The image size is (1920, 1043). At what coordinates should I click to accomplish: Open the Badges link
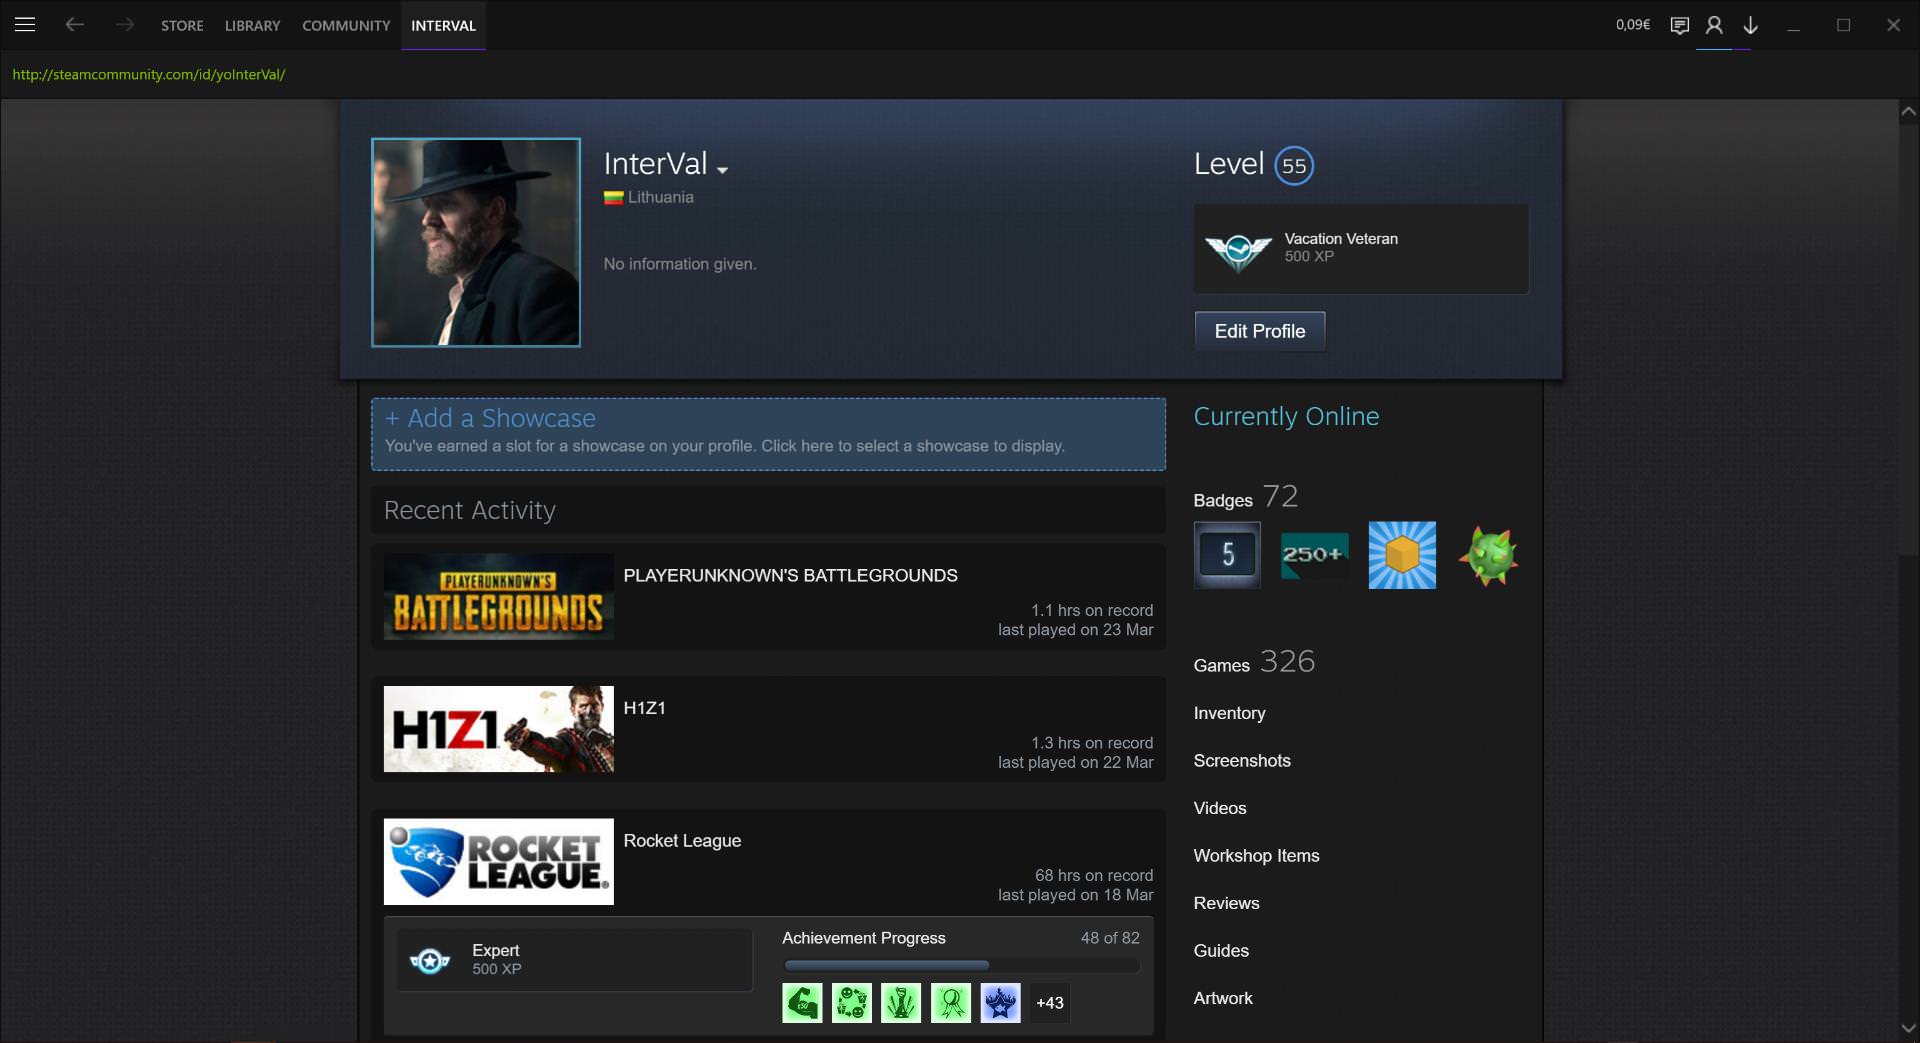[1222, 500]
